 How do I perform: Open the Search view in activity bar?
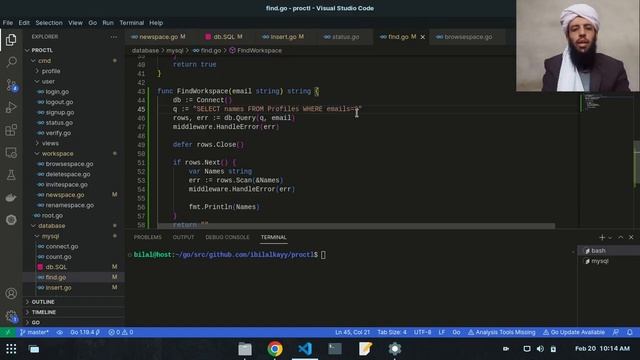[x=11, y=62]
